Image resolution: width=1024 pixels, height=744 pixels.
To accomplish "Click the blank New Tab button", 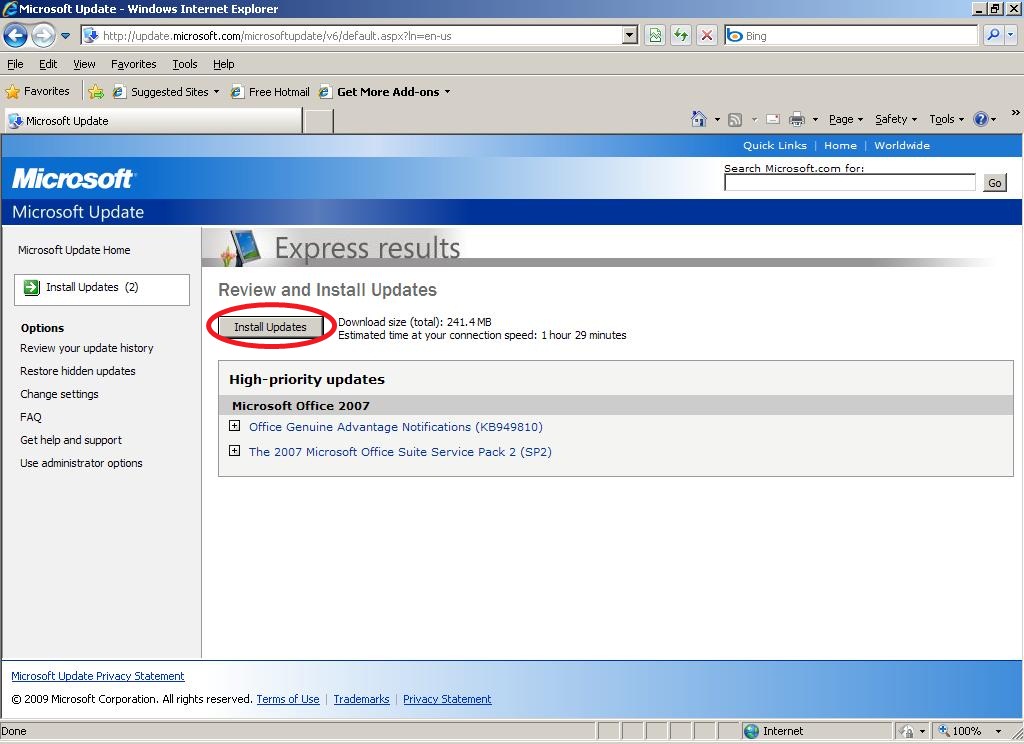I will pos(319,121).
